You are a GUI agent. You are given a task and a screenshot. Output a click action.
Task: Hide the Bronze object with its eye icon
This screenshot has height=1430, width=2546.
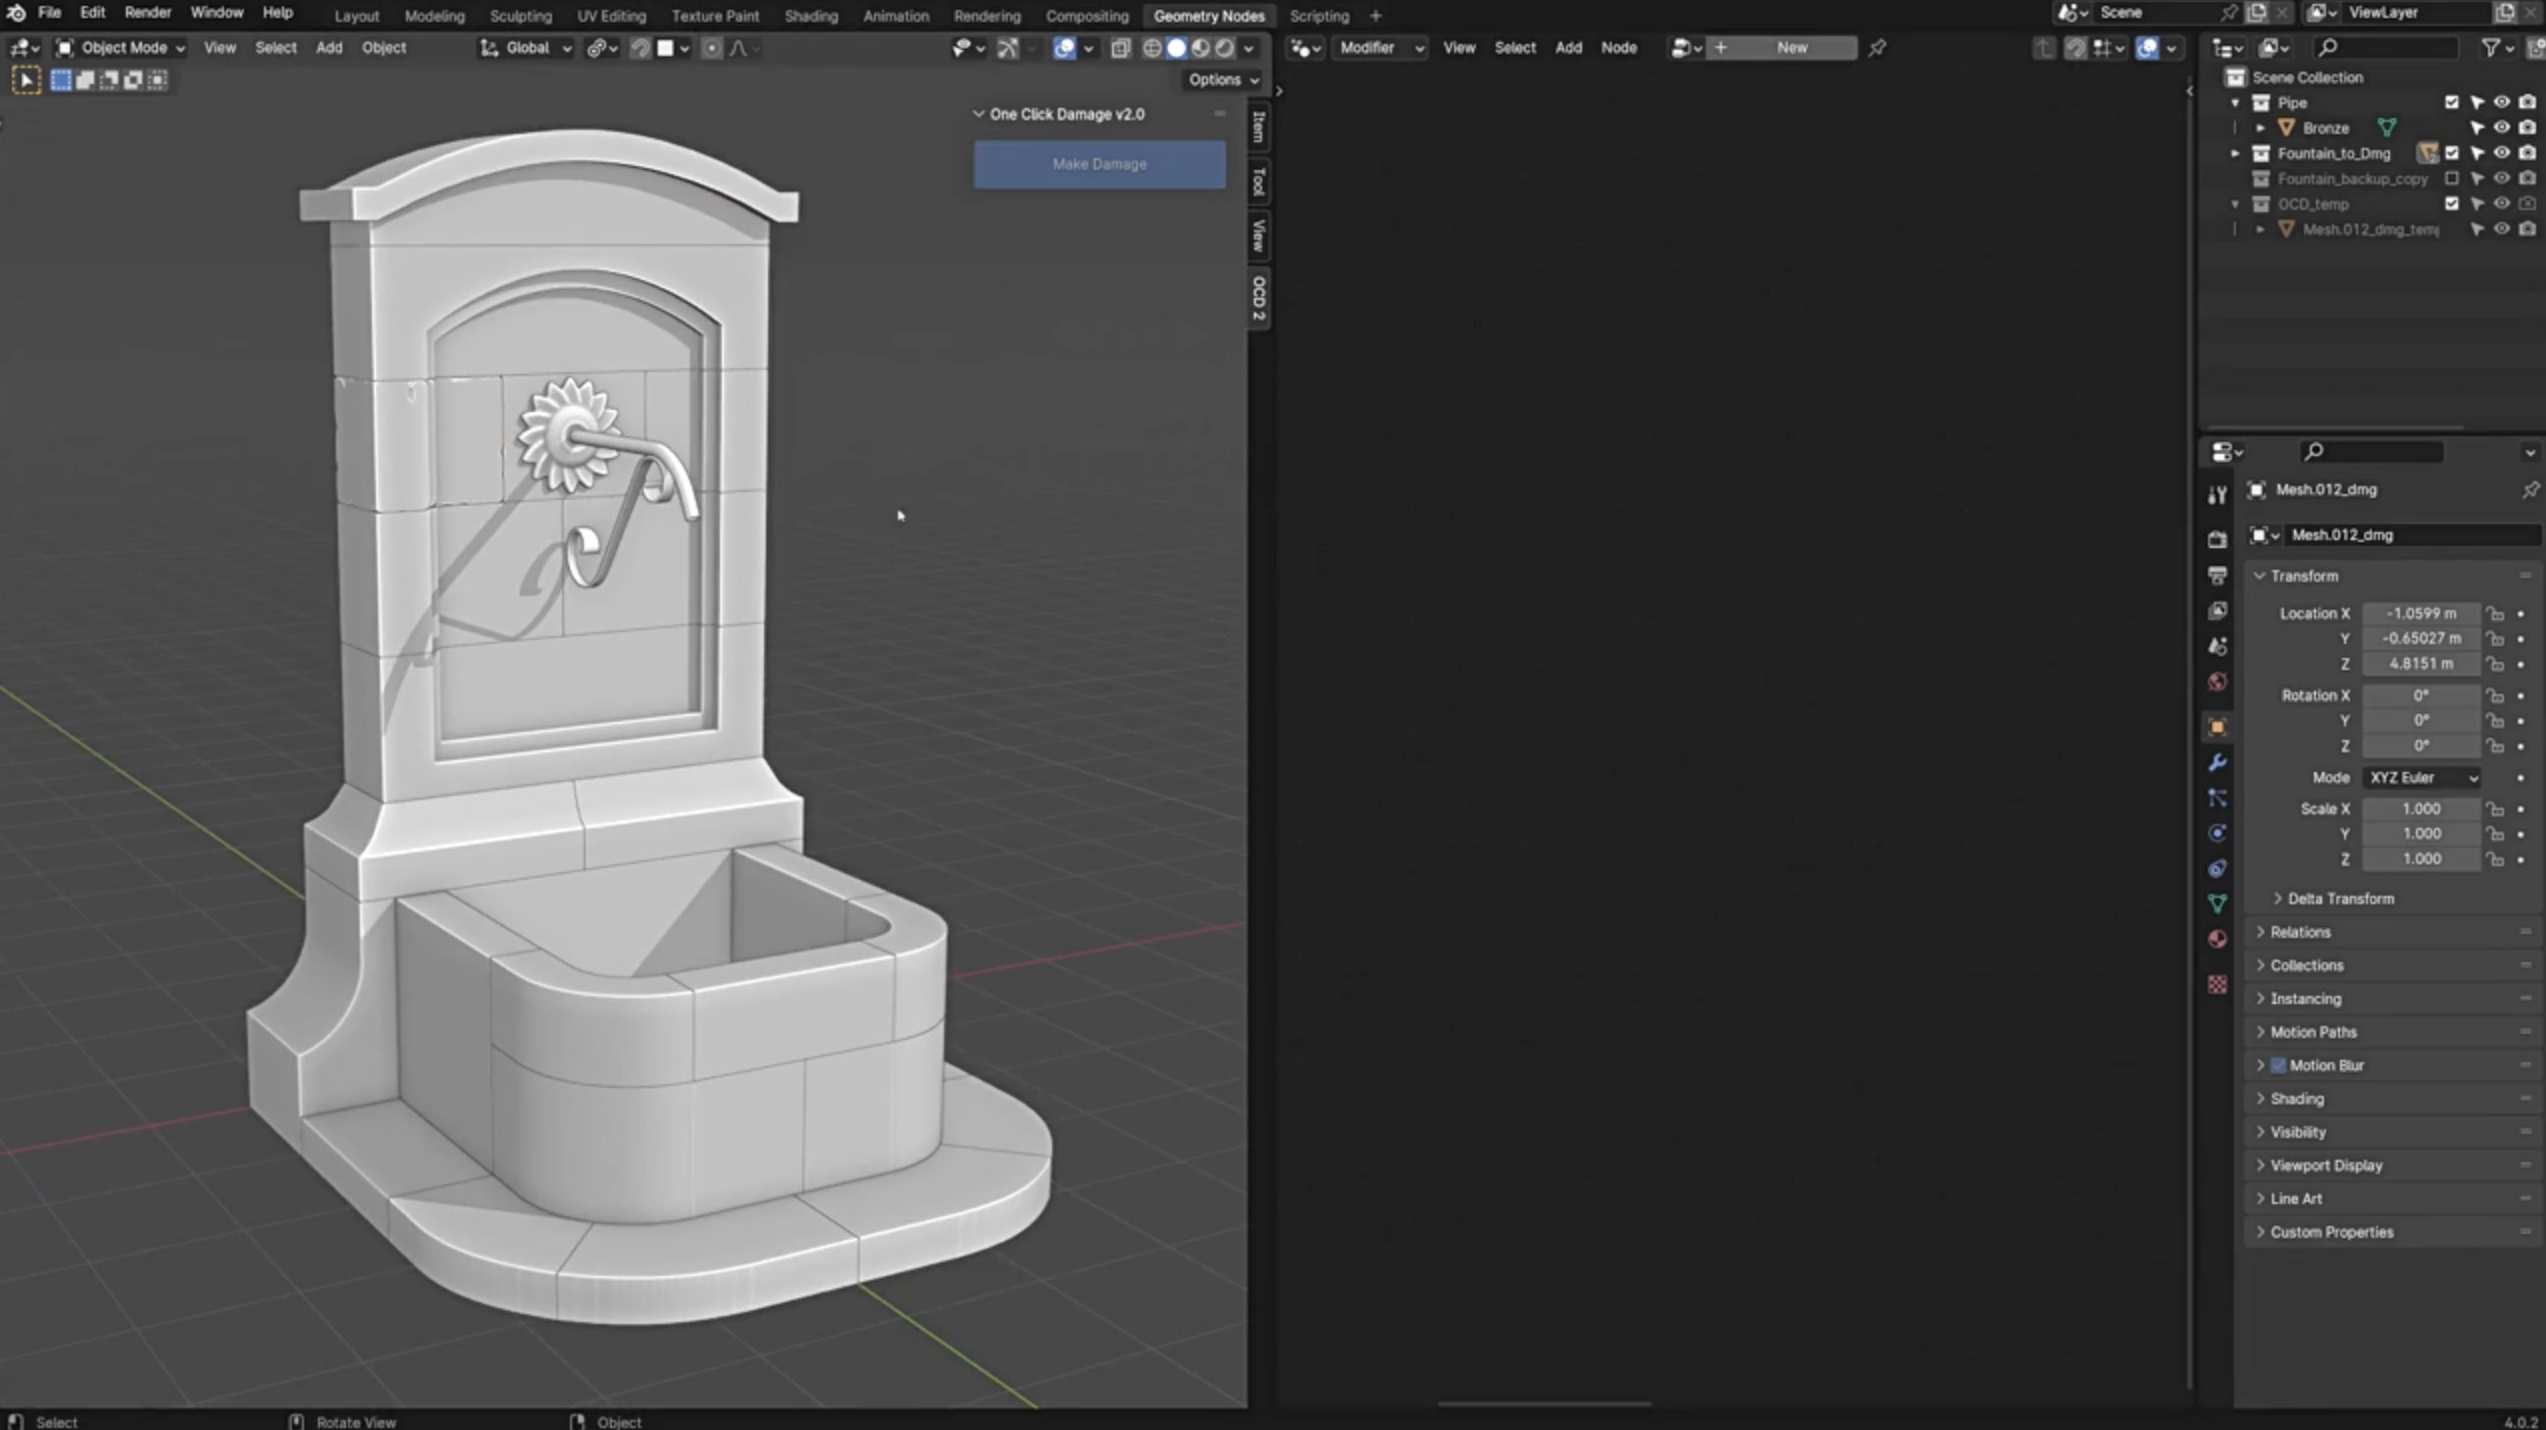[2501, 128]
